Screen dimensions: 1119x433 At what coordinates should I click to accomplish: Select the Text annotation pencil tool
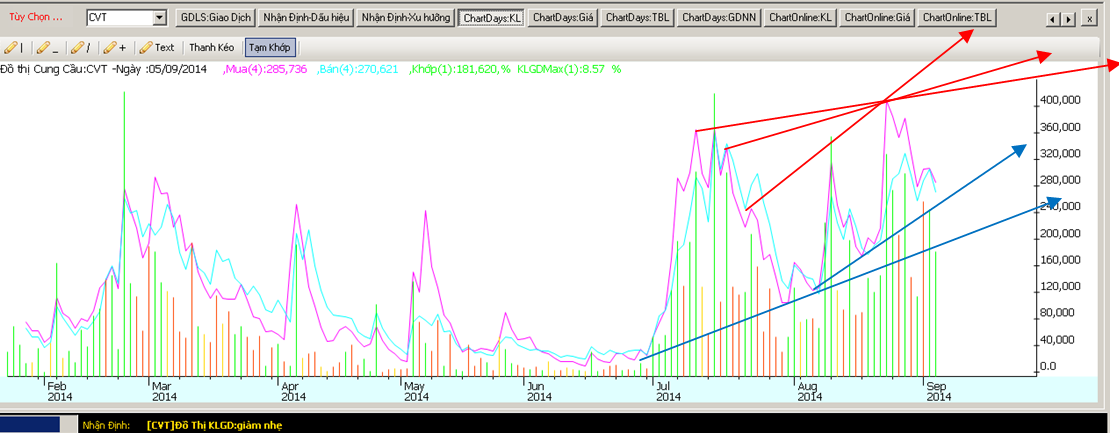point(157,48)
